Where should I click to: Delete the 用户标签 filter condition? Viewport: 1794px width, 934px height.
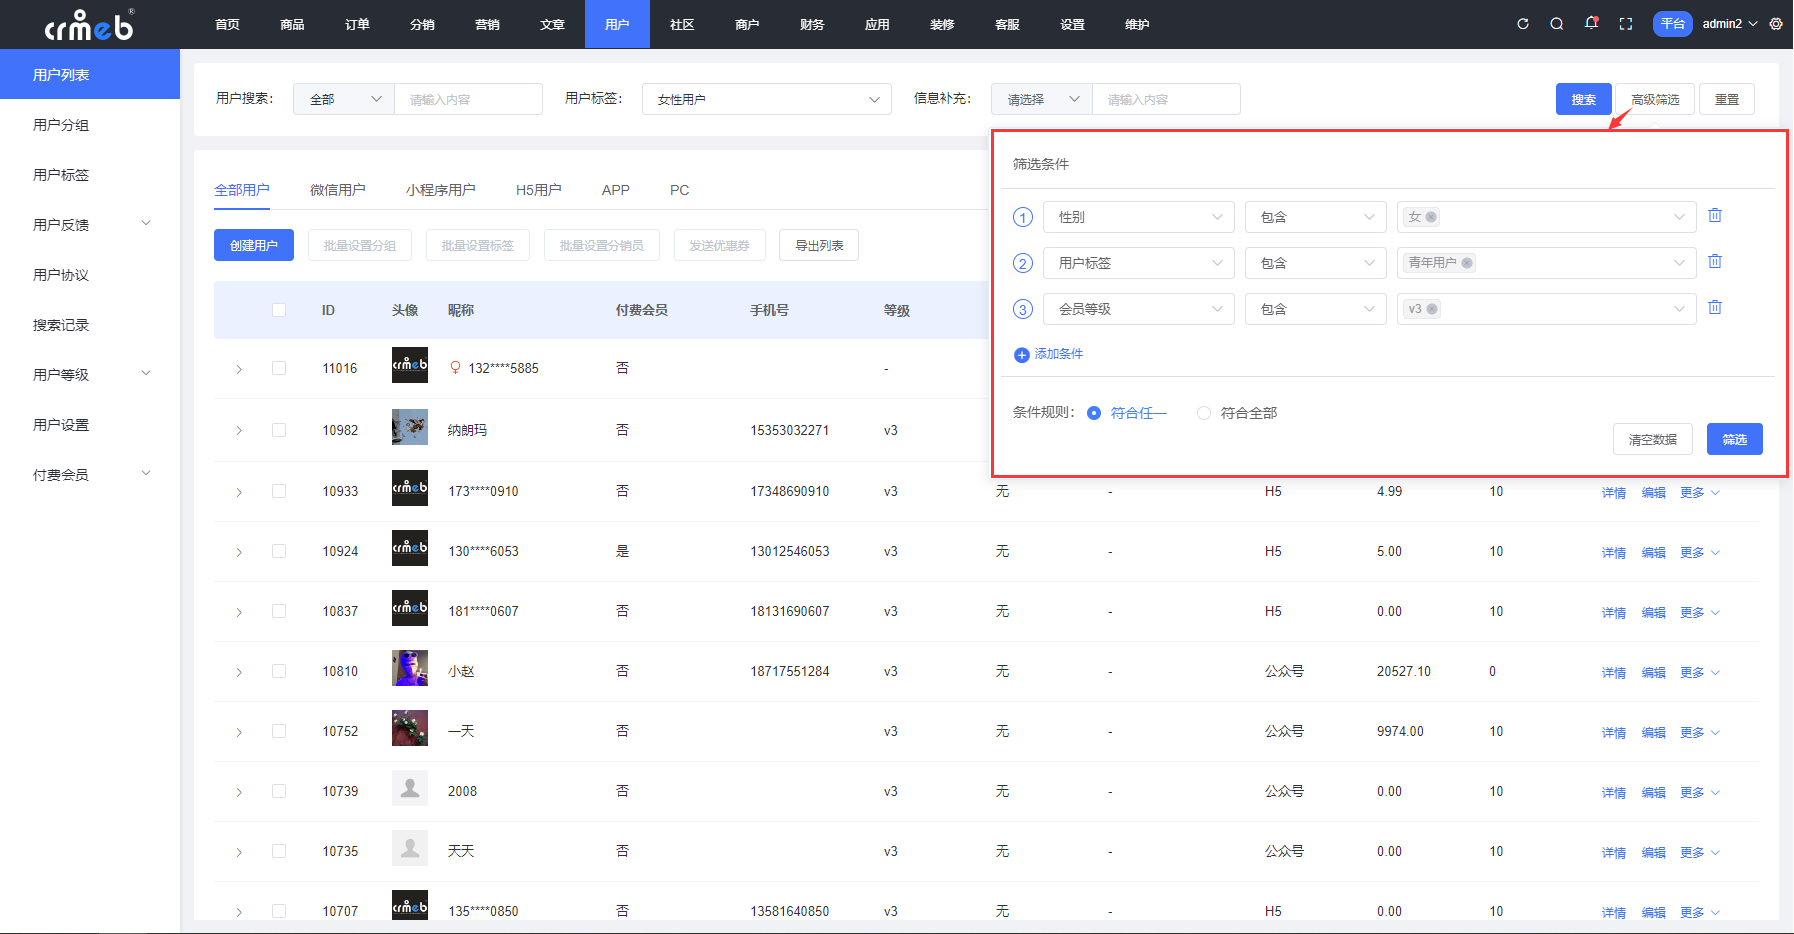pos(1715,261)
